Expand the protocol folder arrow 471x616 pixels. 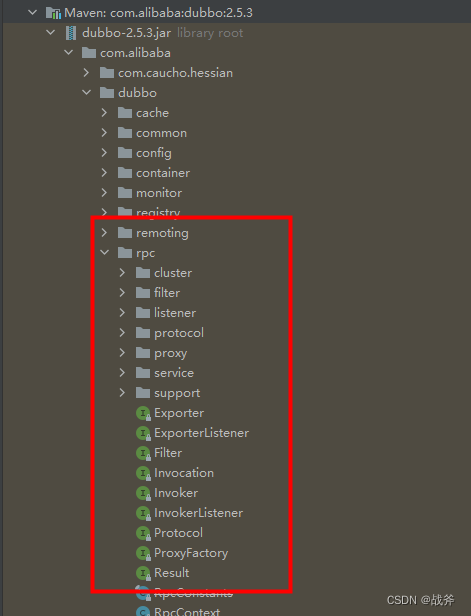tap(122, 333)
